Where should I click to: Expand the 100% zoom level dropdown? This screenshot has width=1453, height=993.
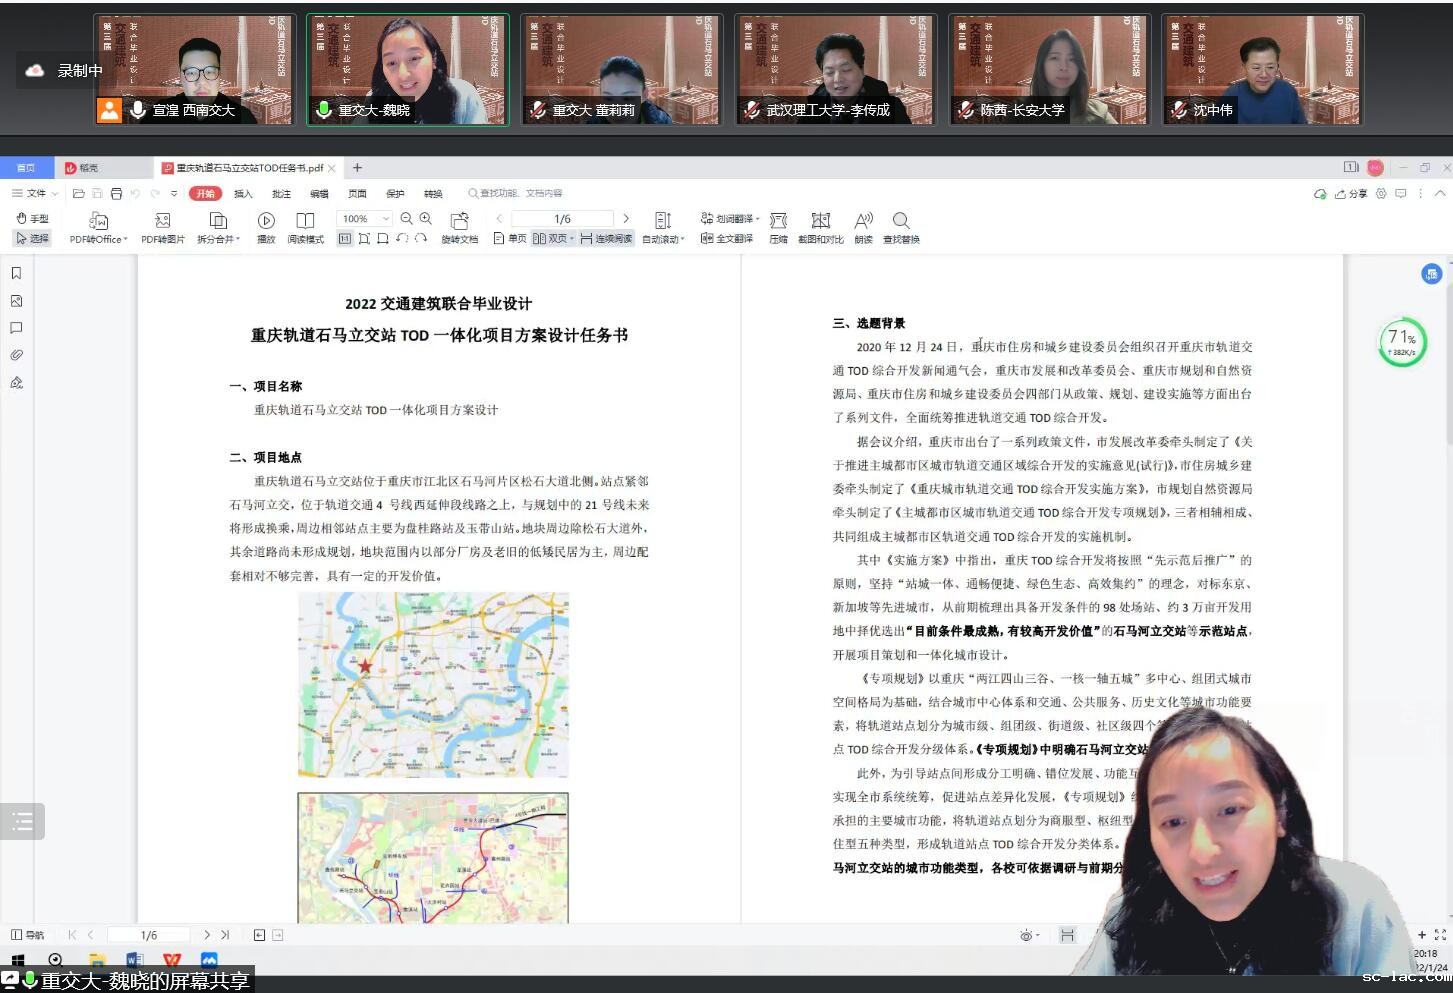(x=386, y=219)
